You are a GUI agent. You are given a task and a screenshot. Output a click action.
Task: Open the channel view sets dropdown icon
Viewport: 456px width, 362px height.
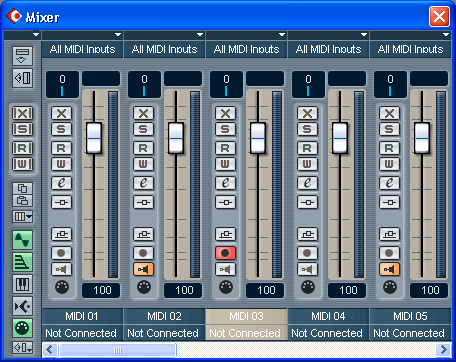pos(22,217)
